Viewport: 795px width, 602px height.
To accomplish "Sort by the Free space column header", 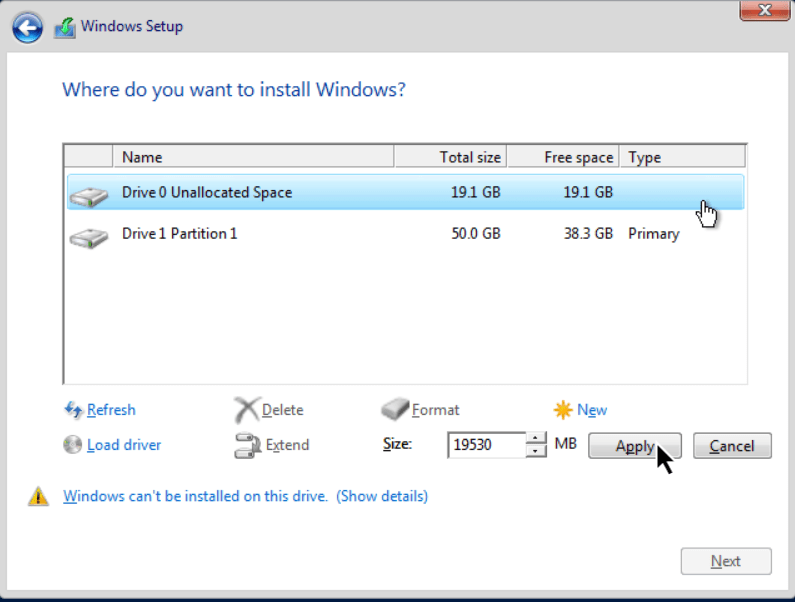I will [563, 157].
